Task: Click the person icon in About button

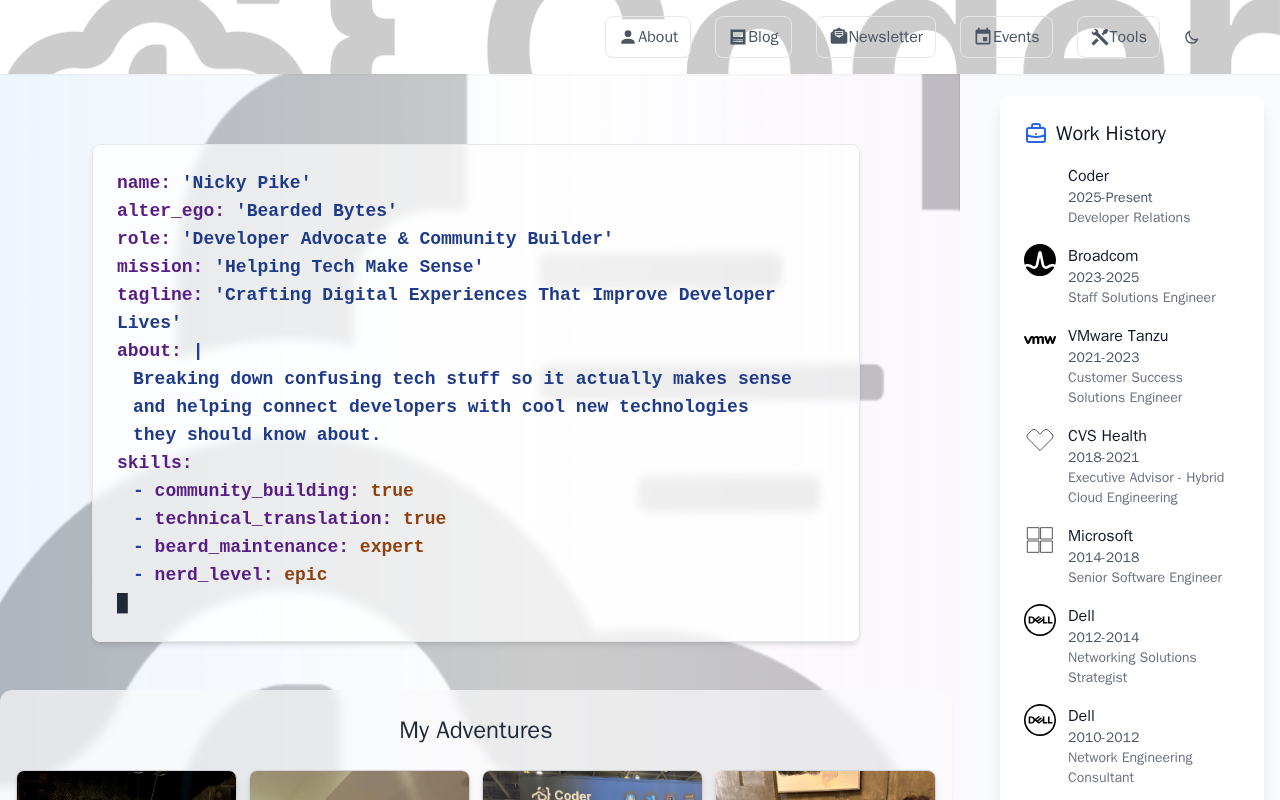Action: click(628, 37)
